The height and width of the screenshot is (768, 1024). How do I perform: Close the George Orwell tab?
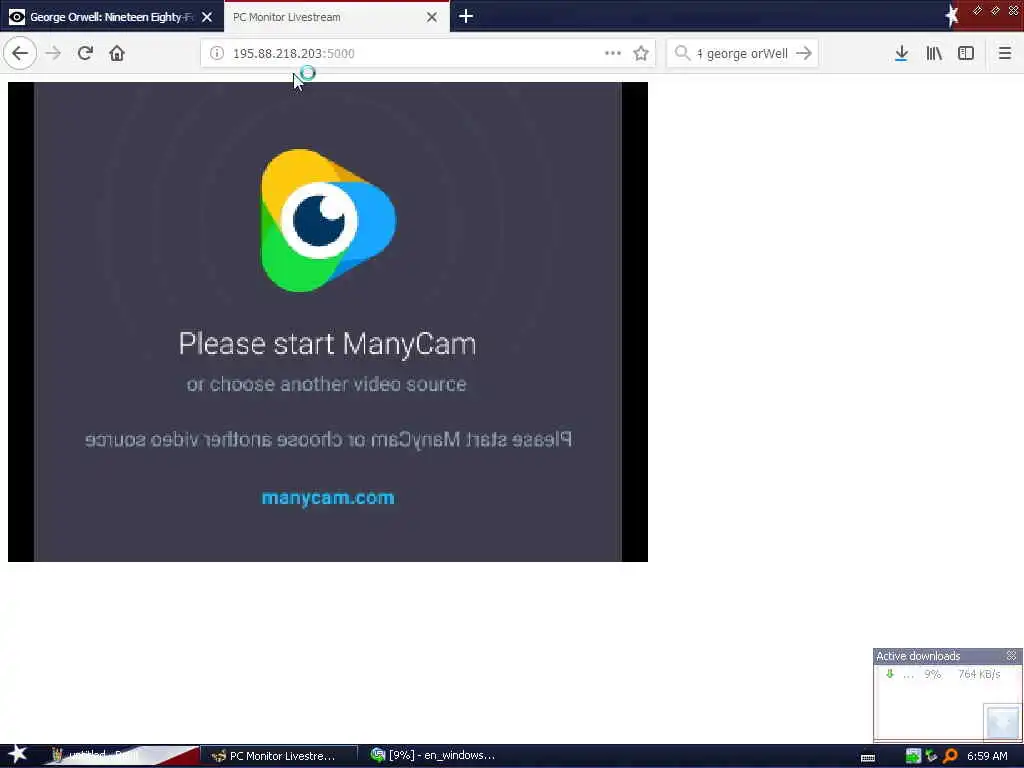[207, 17]
